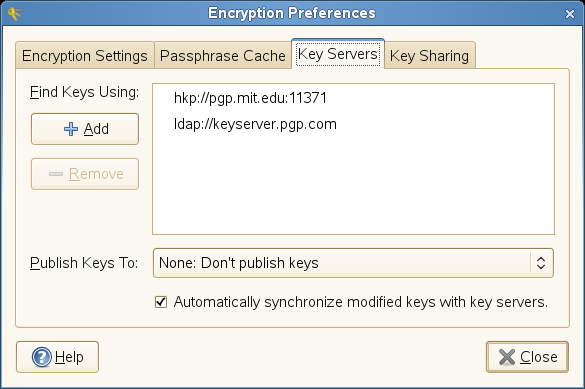Screen dimensions: 585x389
Task: Click the 'Publish Keys To:' label
Action: 84,263
